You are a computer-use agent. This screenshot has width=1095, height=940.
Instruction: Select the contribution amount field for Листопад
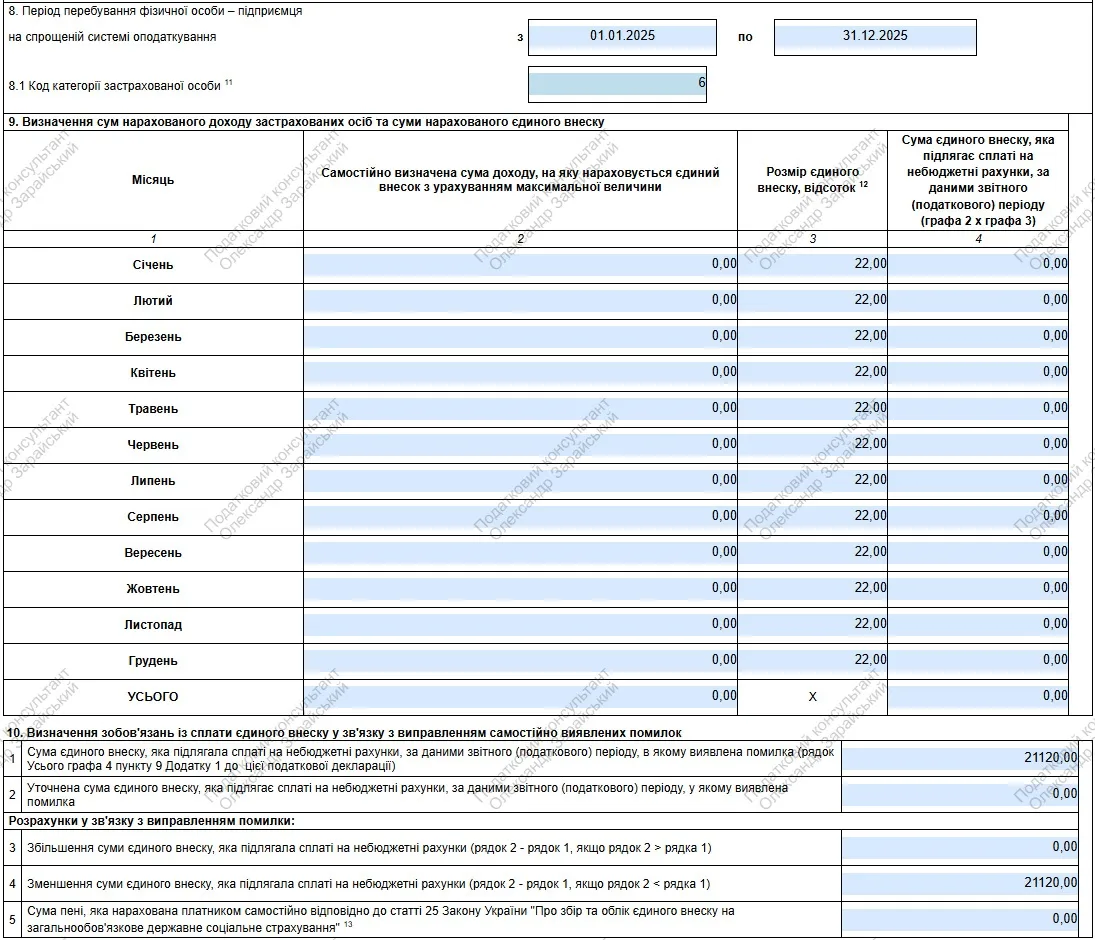click(978, 624)
